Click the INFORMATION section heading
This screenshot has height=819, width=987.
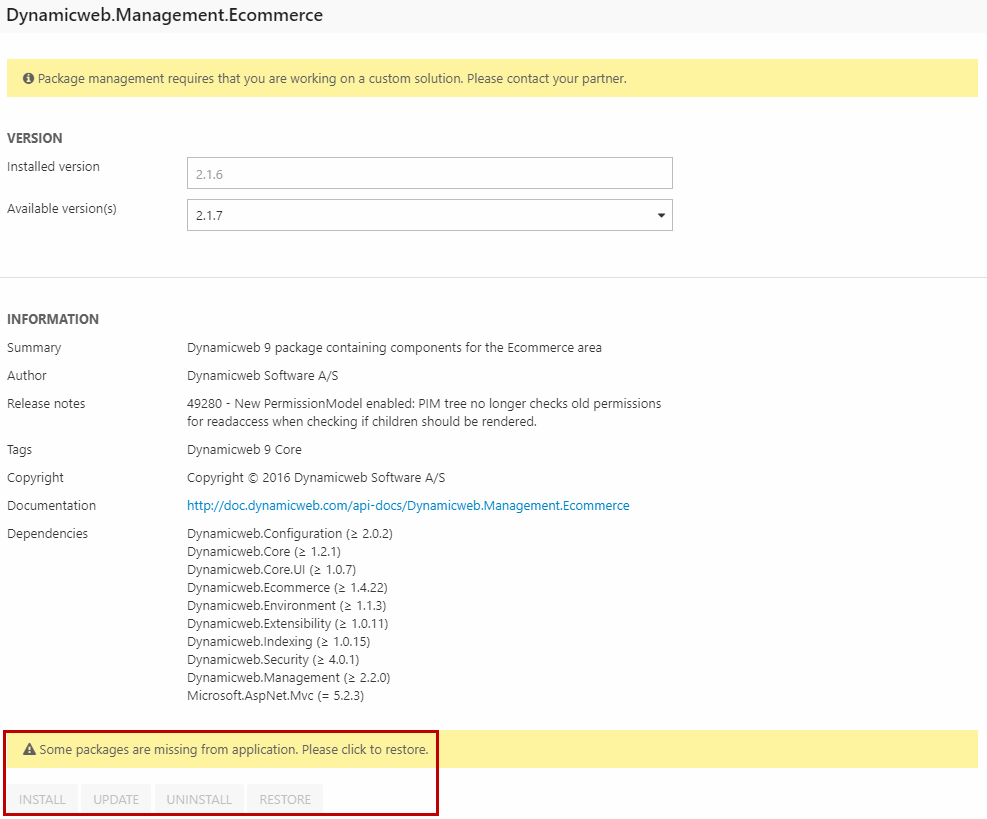53,320
